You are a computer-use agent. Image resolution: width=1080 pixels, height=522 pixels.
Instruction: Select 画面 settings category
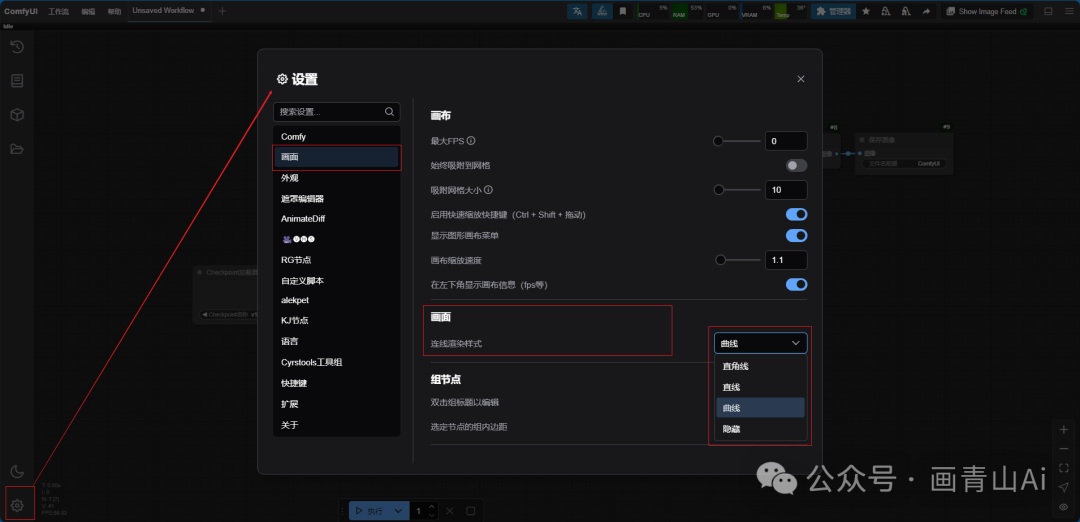pos(336,157)
